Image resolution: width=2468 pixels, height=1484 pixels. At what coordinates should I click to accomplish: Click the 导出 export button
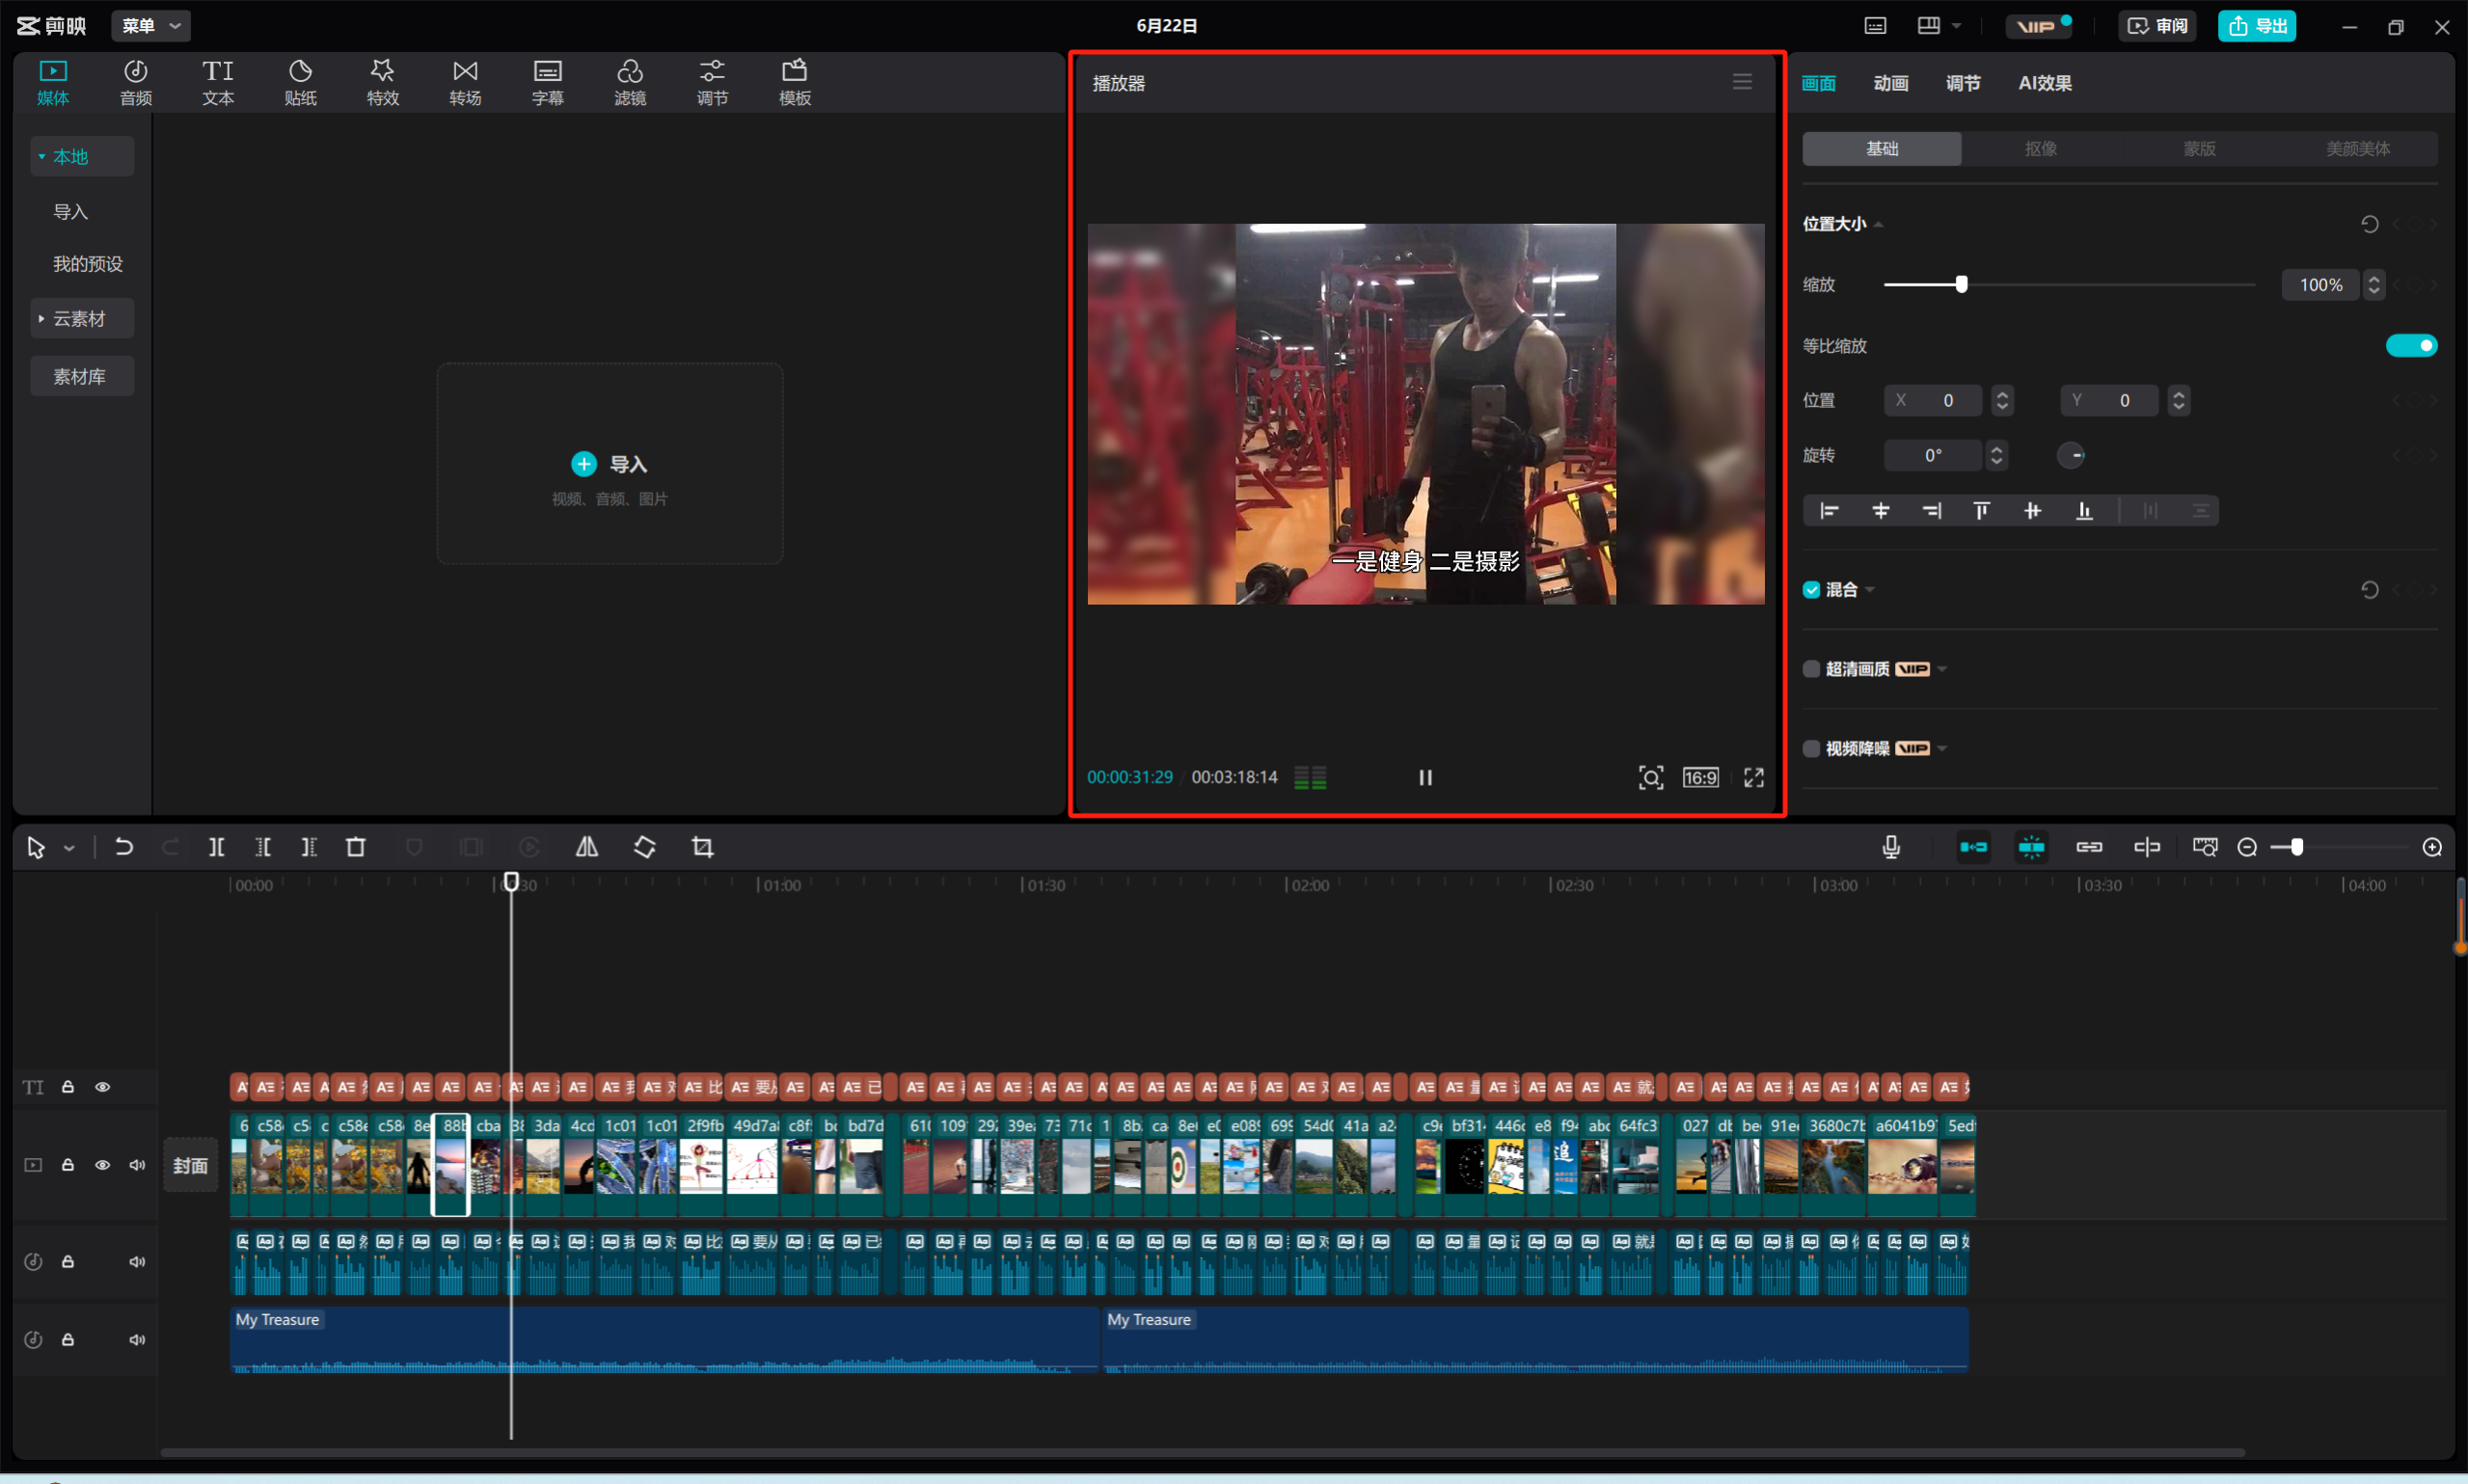pos(2256,26)
